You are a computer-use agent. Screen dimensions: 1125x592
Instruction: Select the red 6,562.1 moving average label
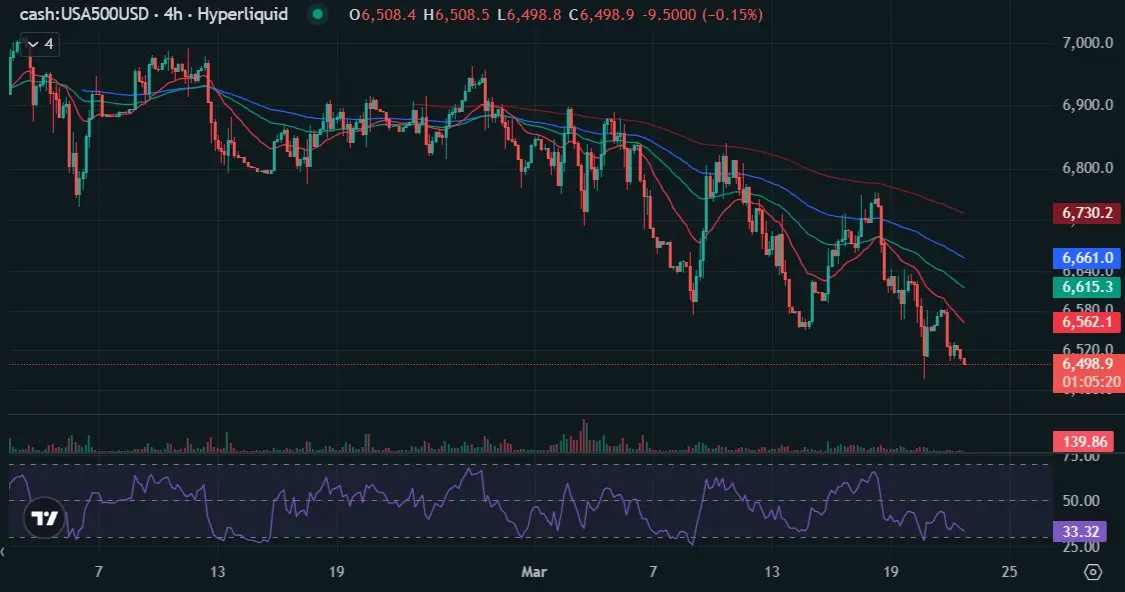point(1087,321)
